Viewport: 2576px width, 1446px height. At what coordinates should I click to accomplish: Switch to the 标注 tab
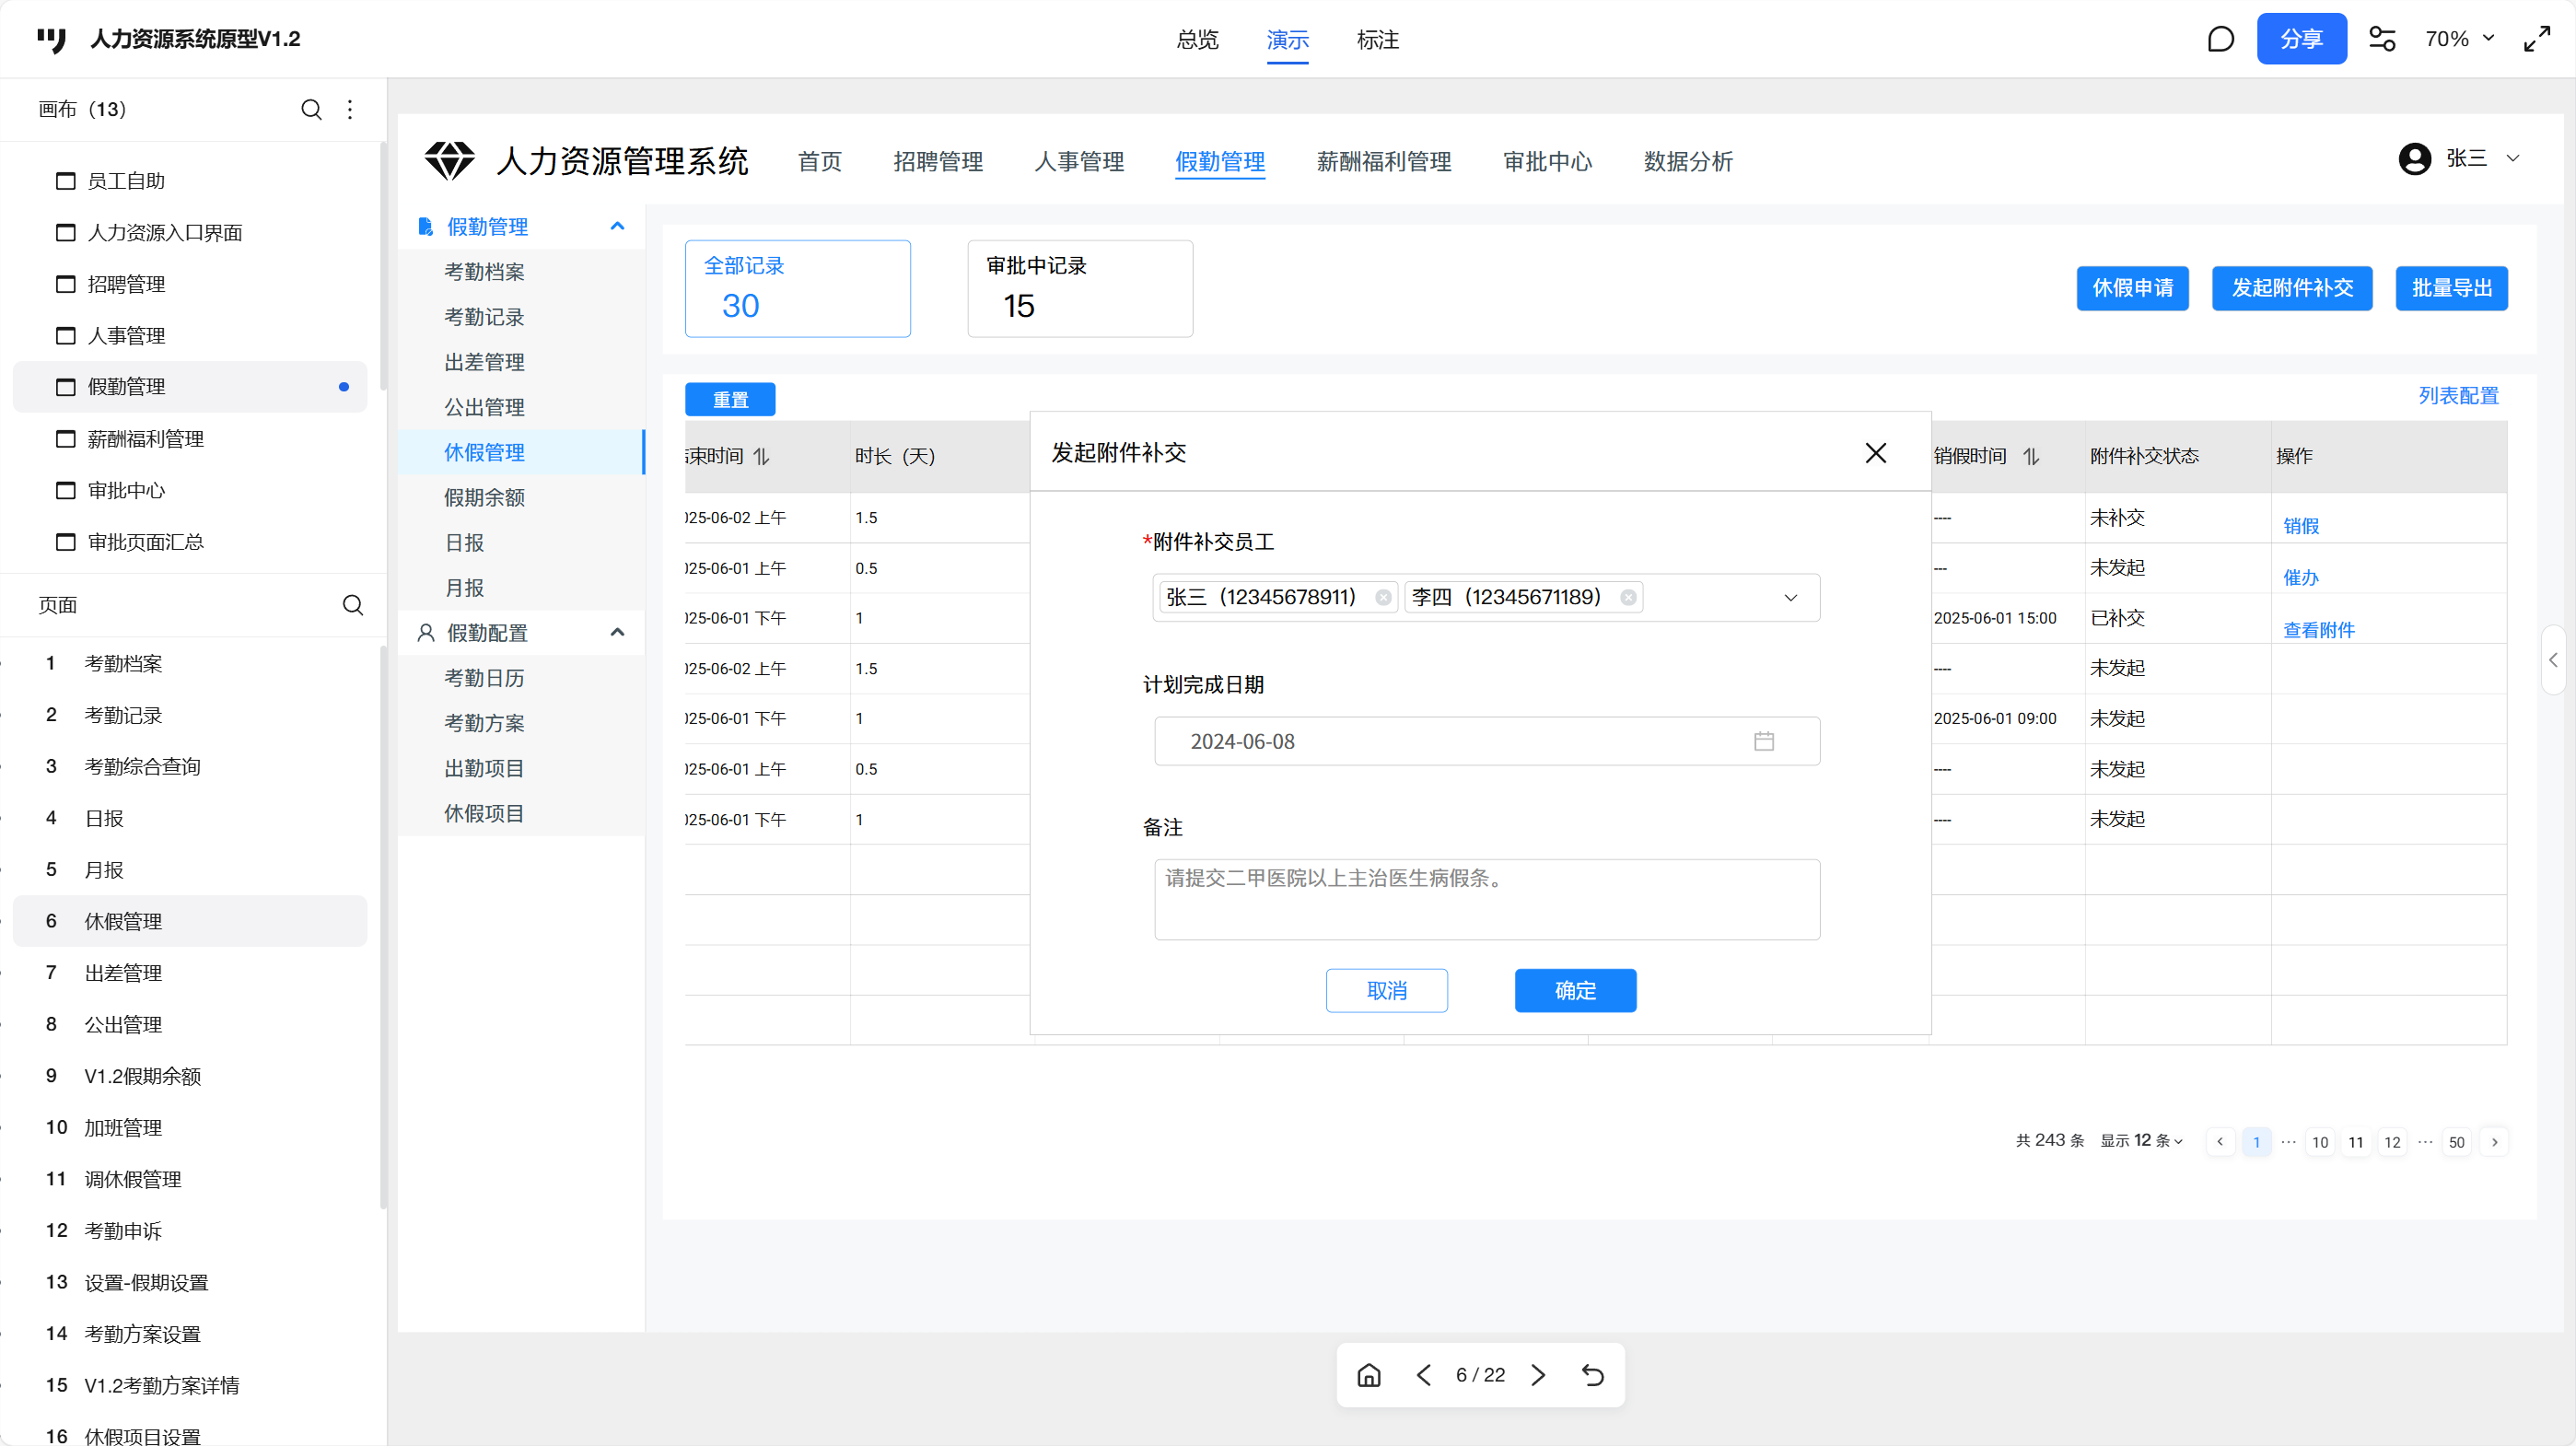[1377, 40]
